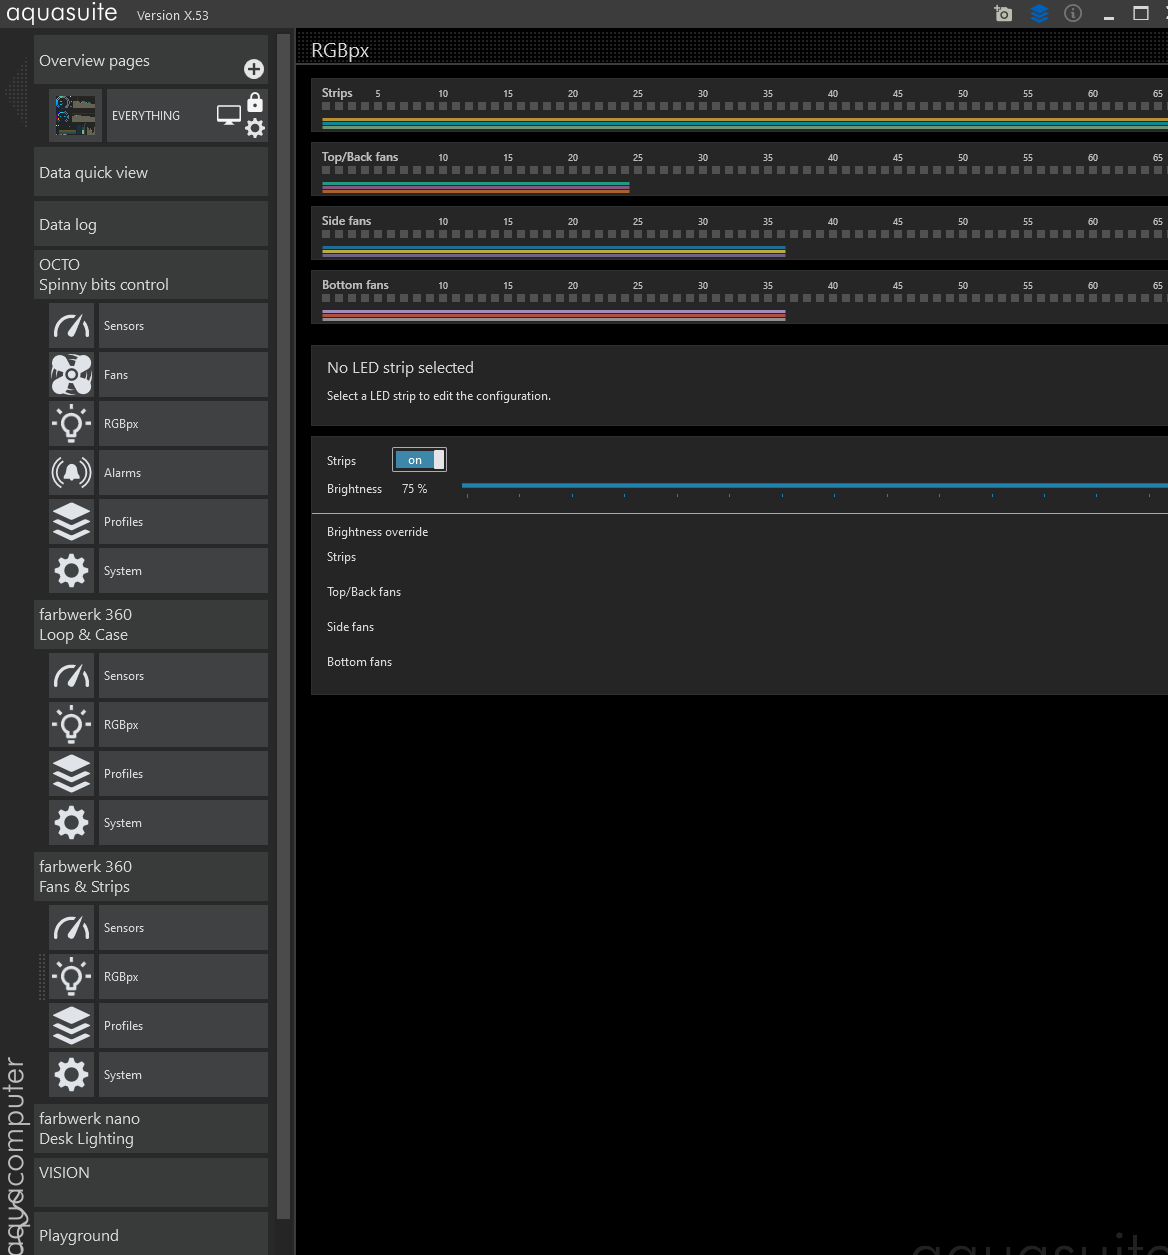Open Data quick view section
1168x1255 pixels.
(151, 173)
